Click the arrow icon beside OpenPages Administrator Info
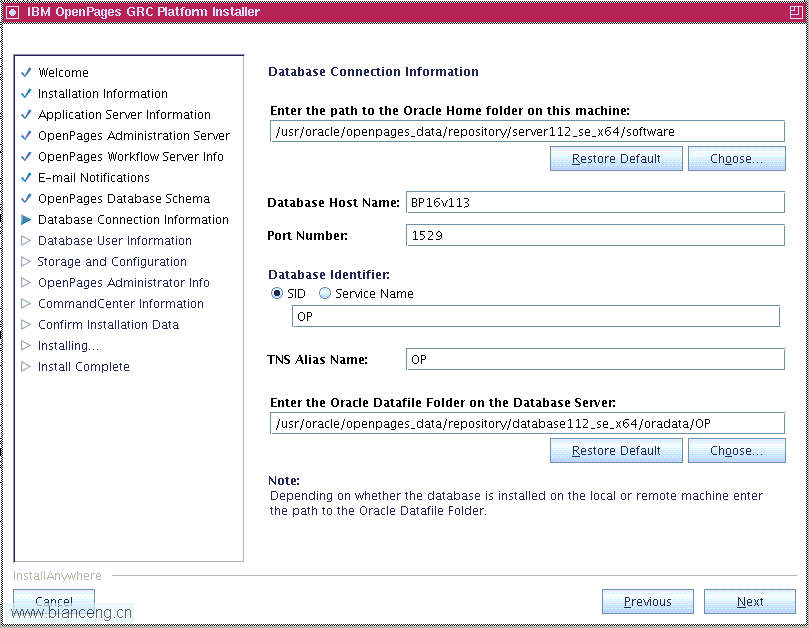809x628 pixels. pos(26,282)
